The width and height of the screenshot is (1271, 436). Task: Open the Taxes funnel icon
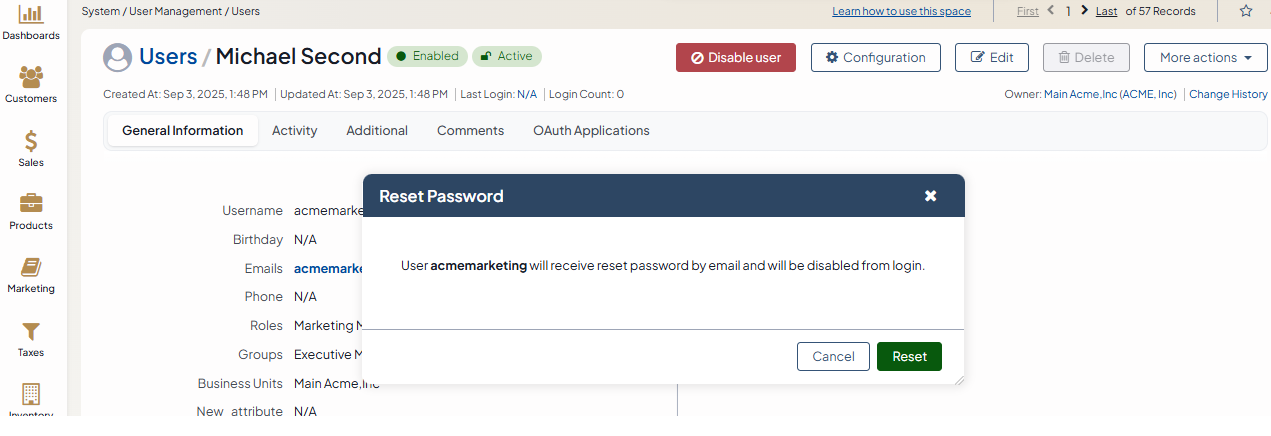coord(31,331)
